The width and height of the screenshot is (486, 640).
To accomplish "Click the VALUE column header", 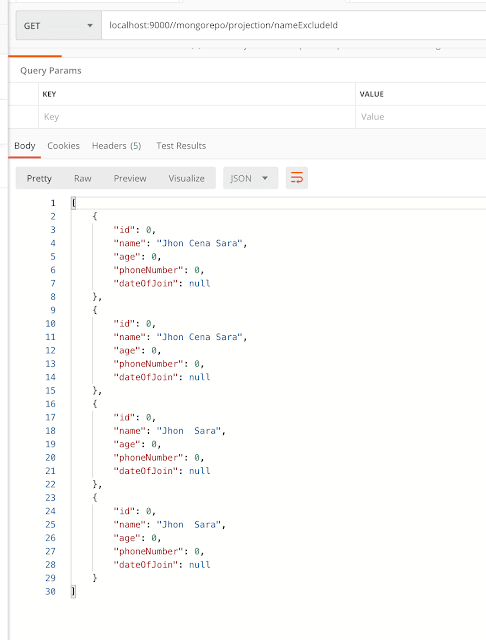I will click(x=371, y=94).
